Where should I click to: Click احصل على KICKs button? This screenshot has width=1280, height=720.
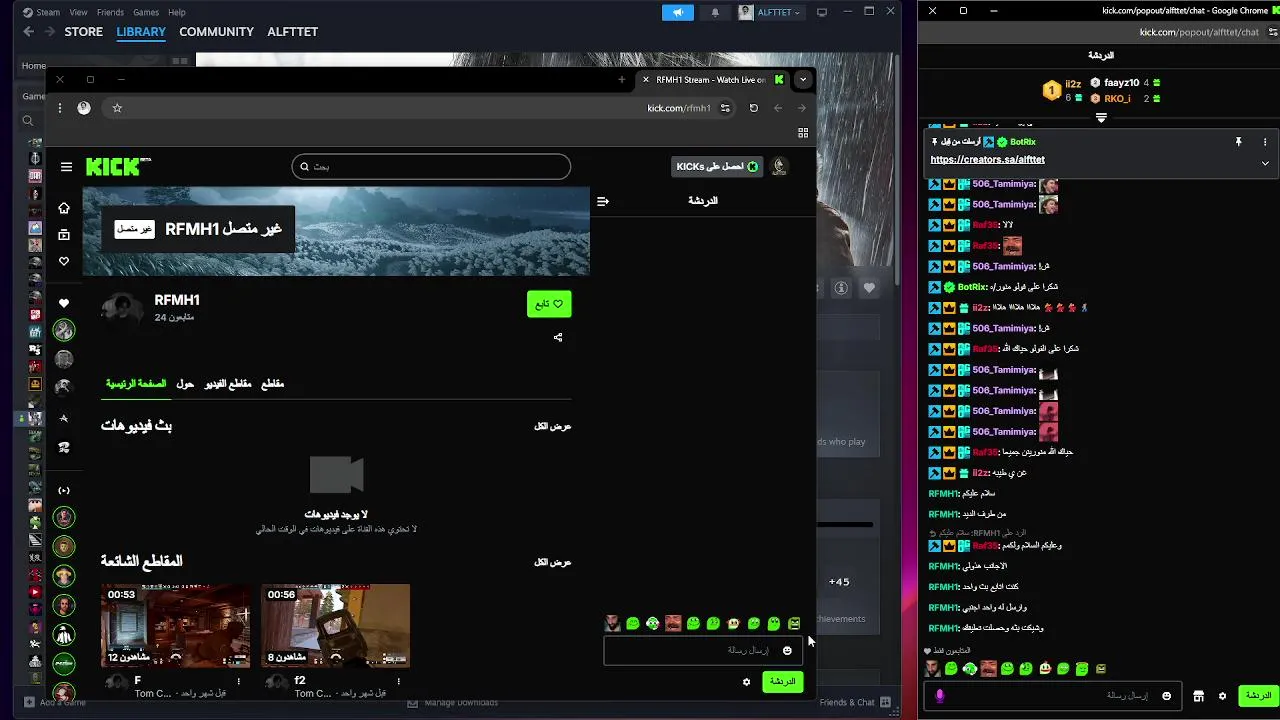(717, 167)
